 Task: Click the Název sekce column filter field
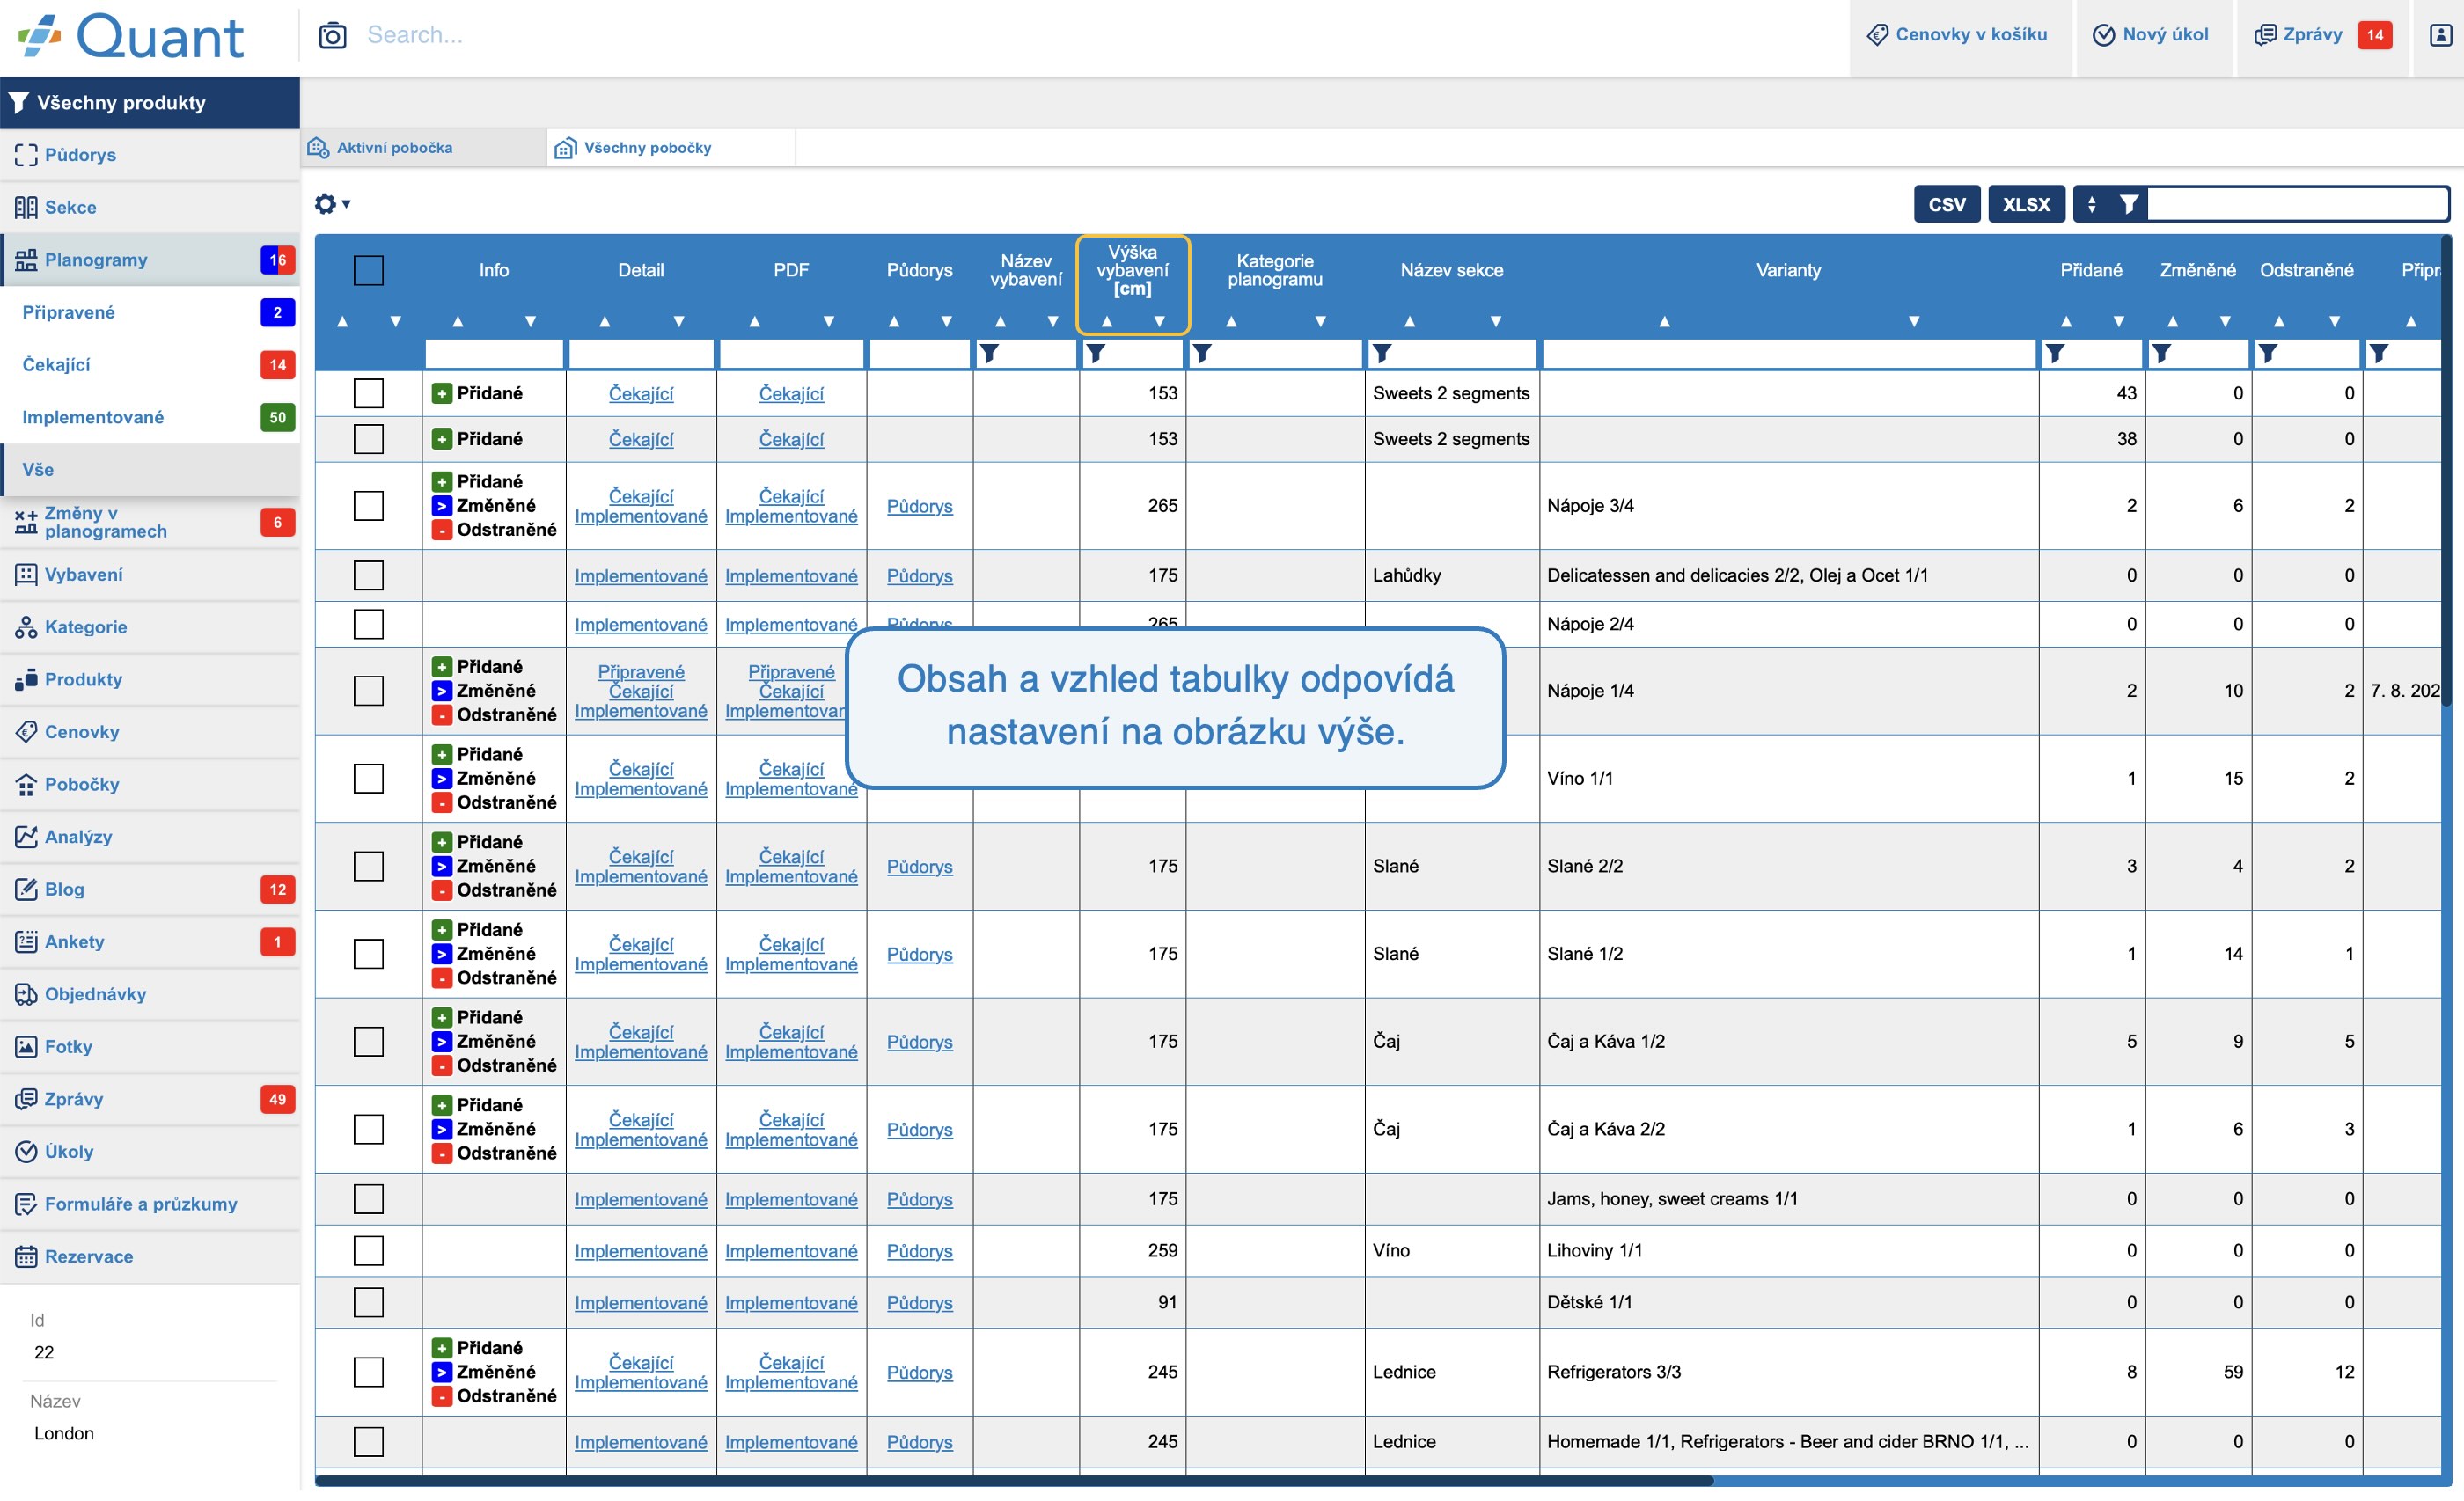pos(1451,353)
